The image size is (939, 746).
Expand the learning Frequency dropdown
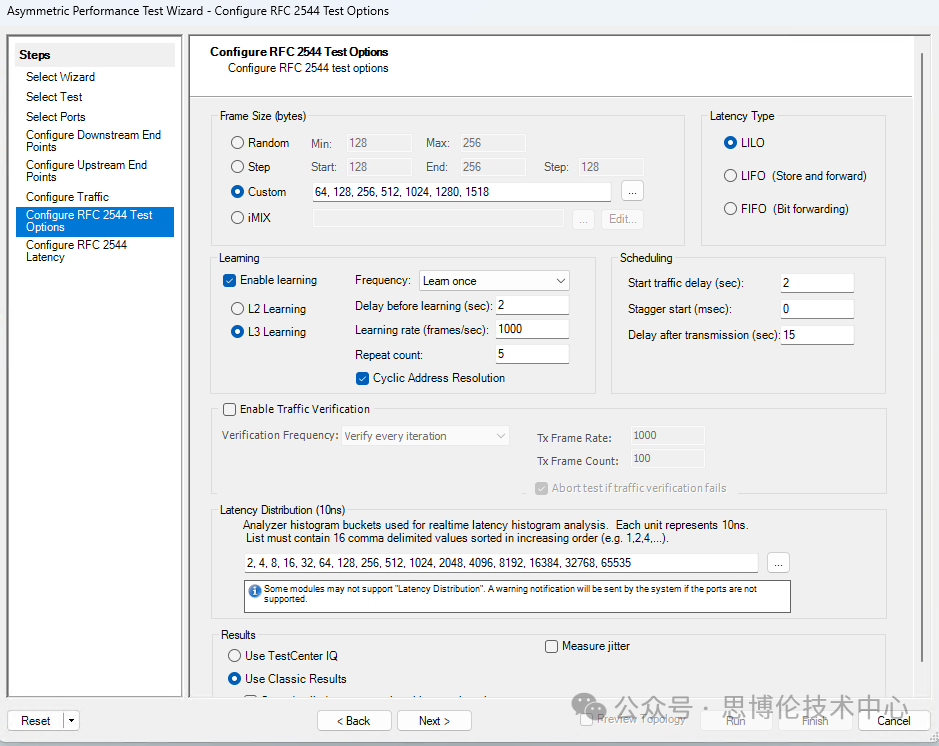coord(494,281)
